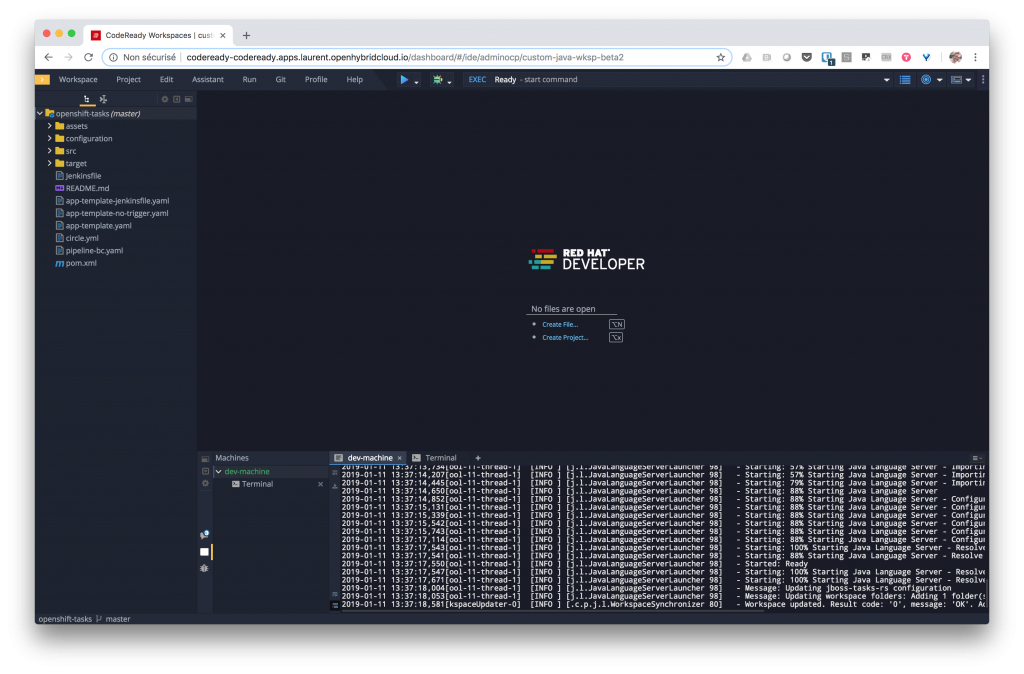The image size is (1024, 674).
Task: Add a new terminal tab with plus
Action: (x=477, y=457)
